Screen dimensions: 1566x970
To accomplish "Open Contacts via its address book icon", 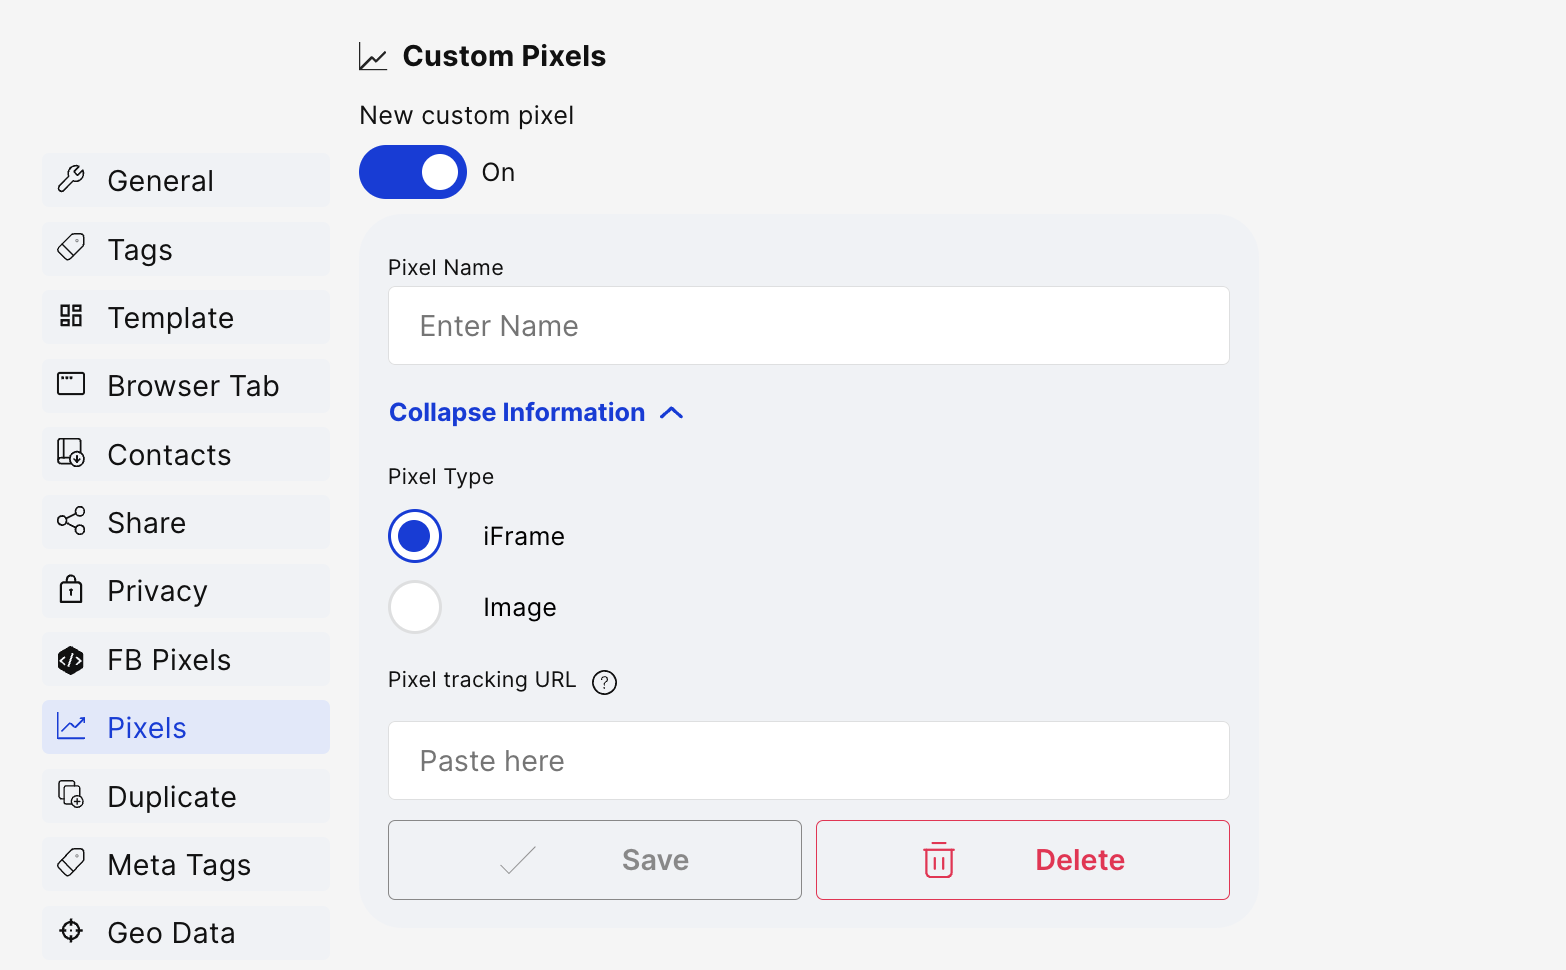I will coord(71,452).
